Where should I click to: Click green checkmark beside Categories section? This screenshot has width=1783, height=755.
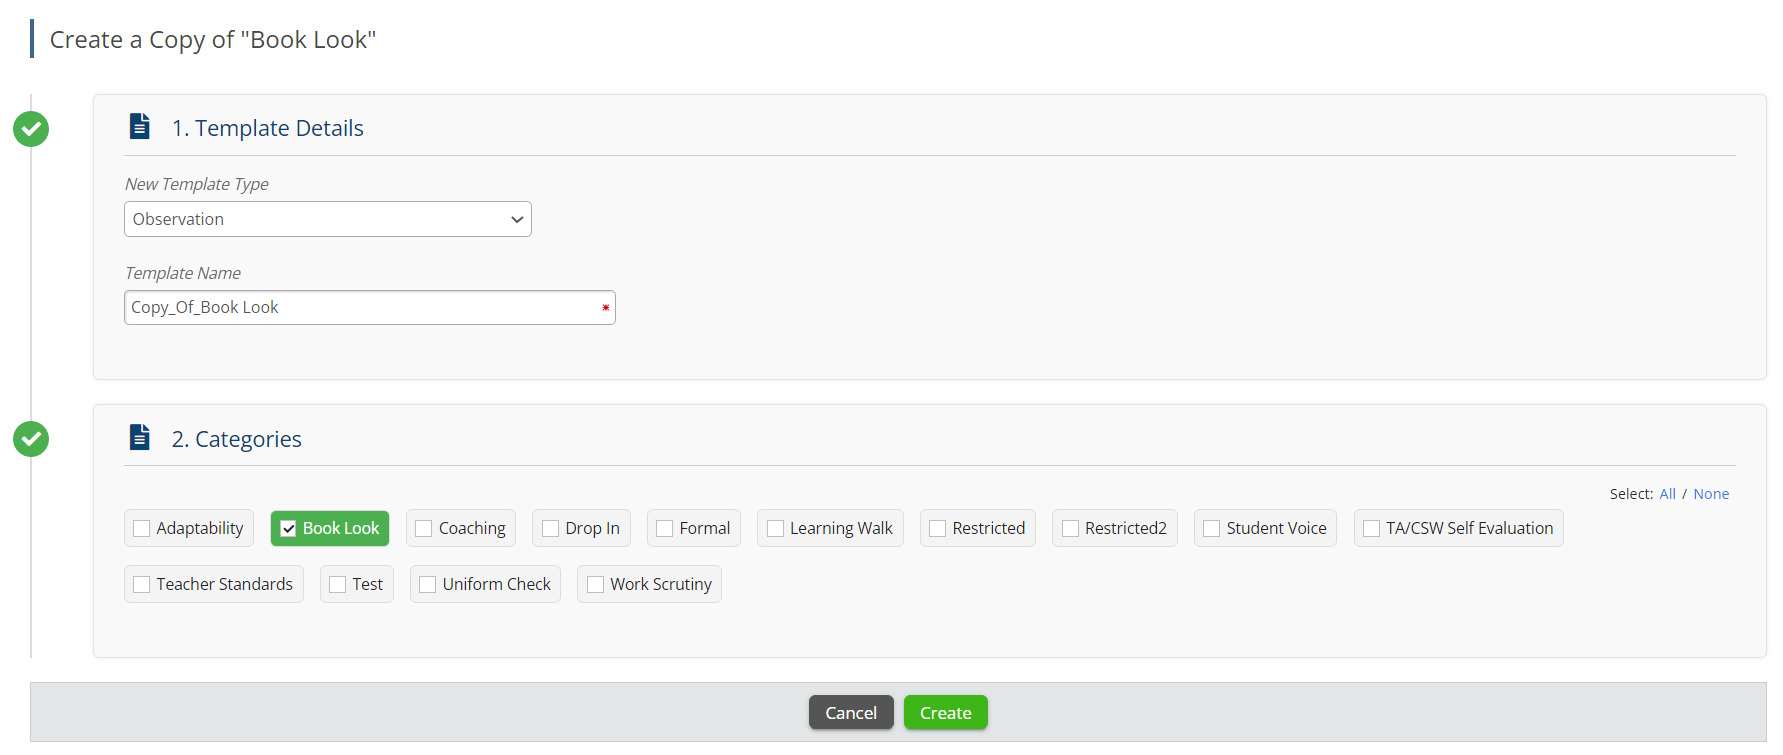tap(31, 439)
